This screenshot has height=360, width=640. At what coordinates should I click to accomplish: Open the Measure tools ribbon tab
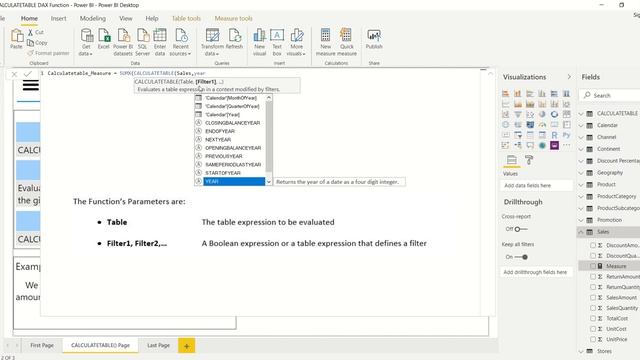coord(233,18)
